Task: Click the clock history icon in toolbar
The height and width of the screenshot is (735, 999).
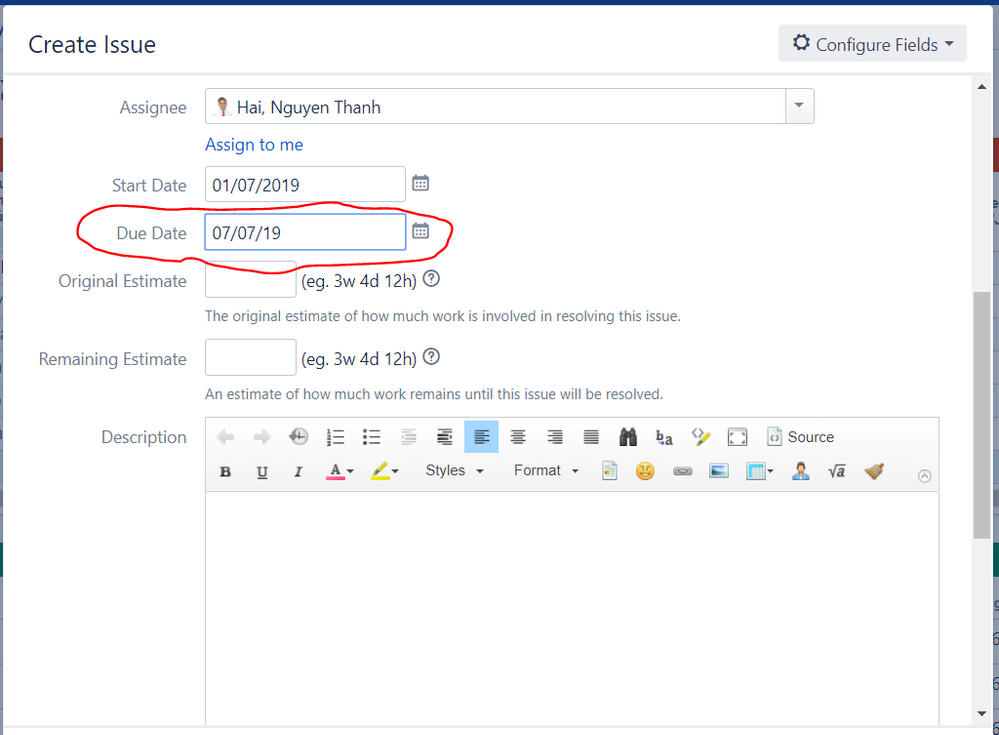Action: (x=298, y=437)
